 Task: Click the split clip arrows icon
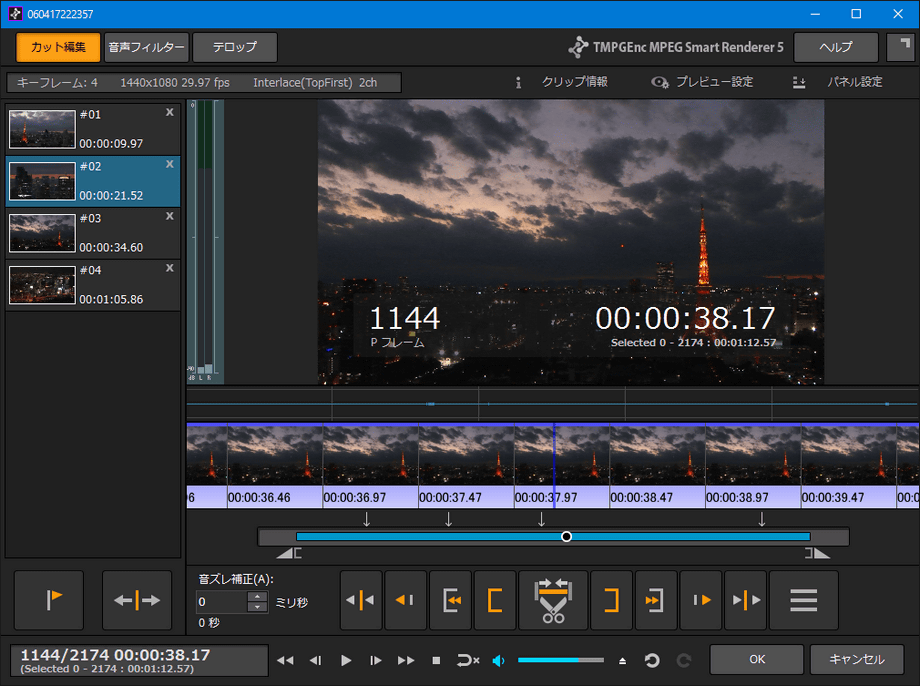click(x=137, y=600)
